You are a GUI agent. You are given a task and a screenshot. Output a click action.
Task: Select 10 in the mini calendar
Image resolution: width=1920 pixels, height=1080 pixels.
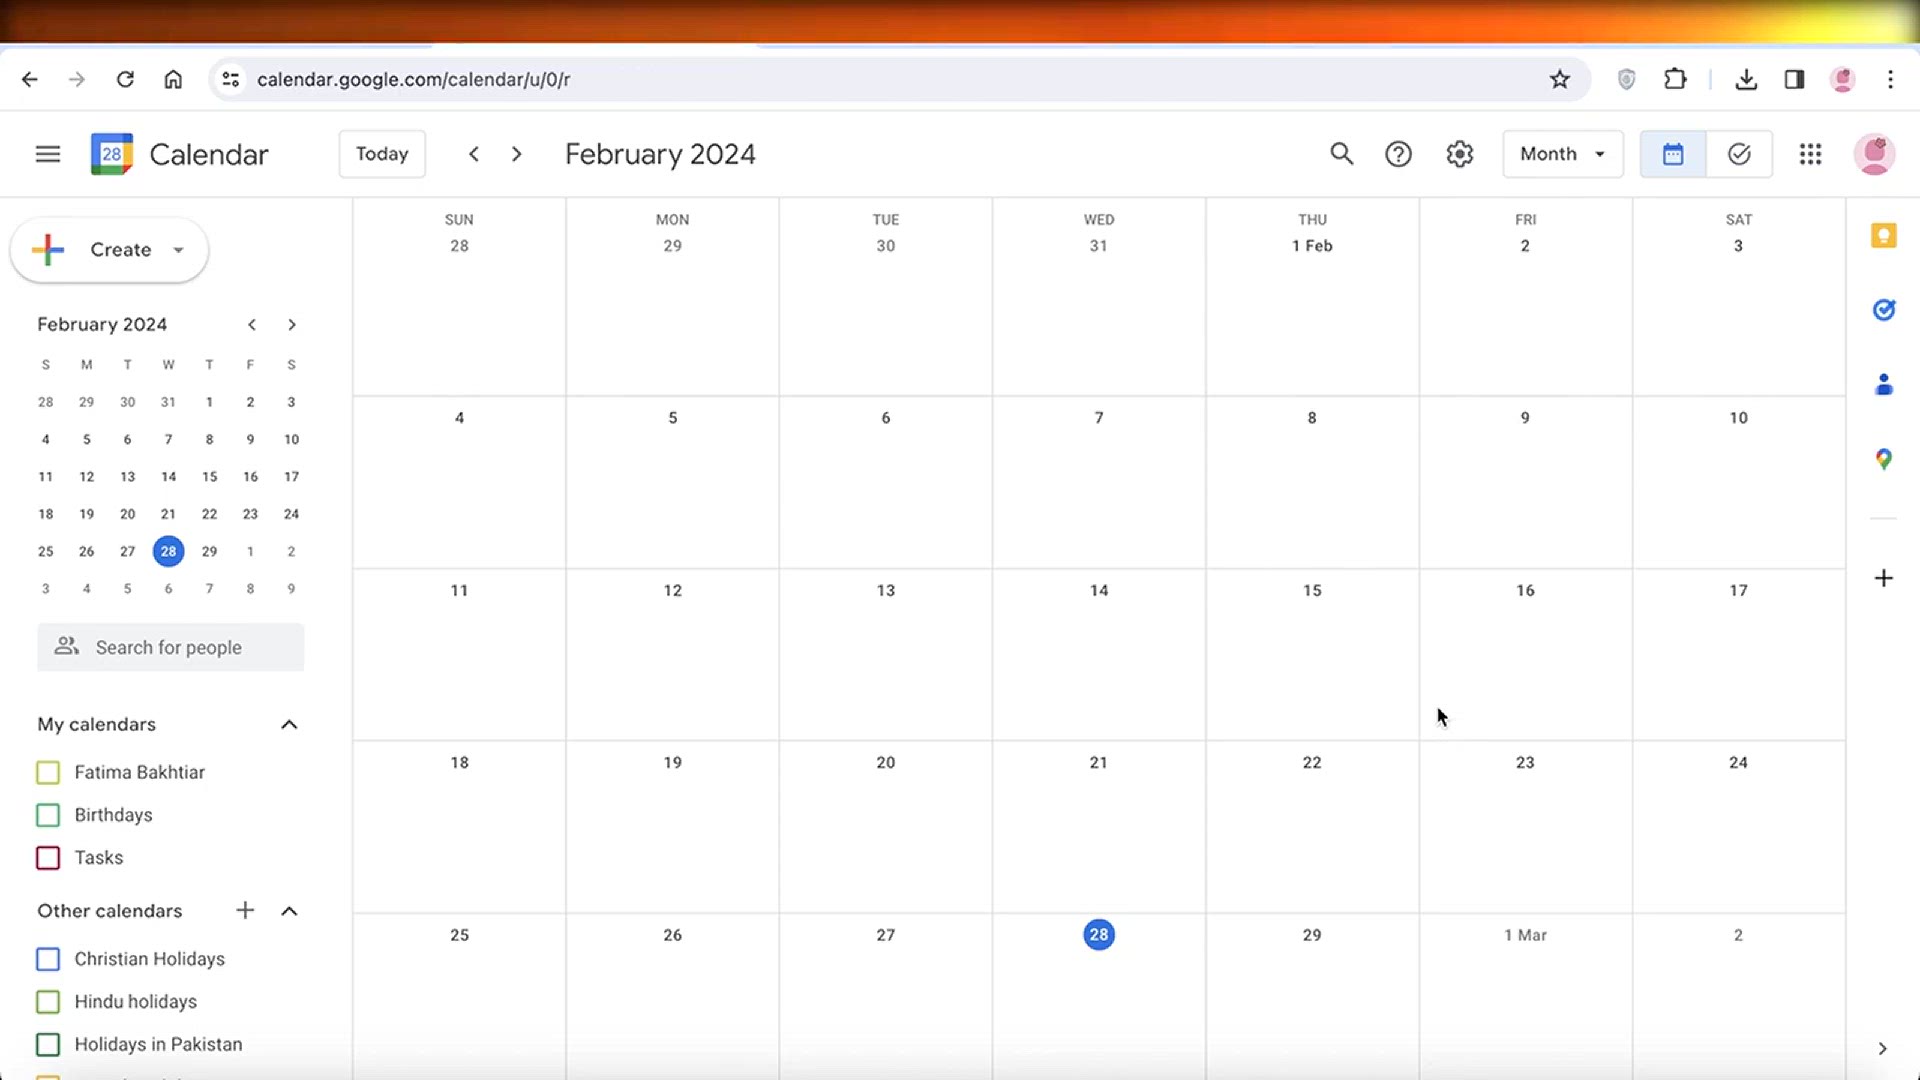point(291,439)
